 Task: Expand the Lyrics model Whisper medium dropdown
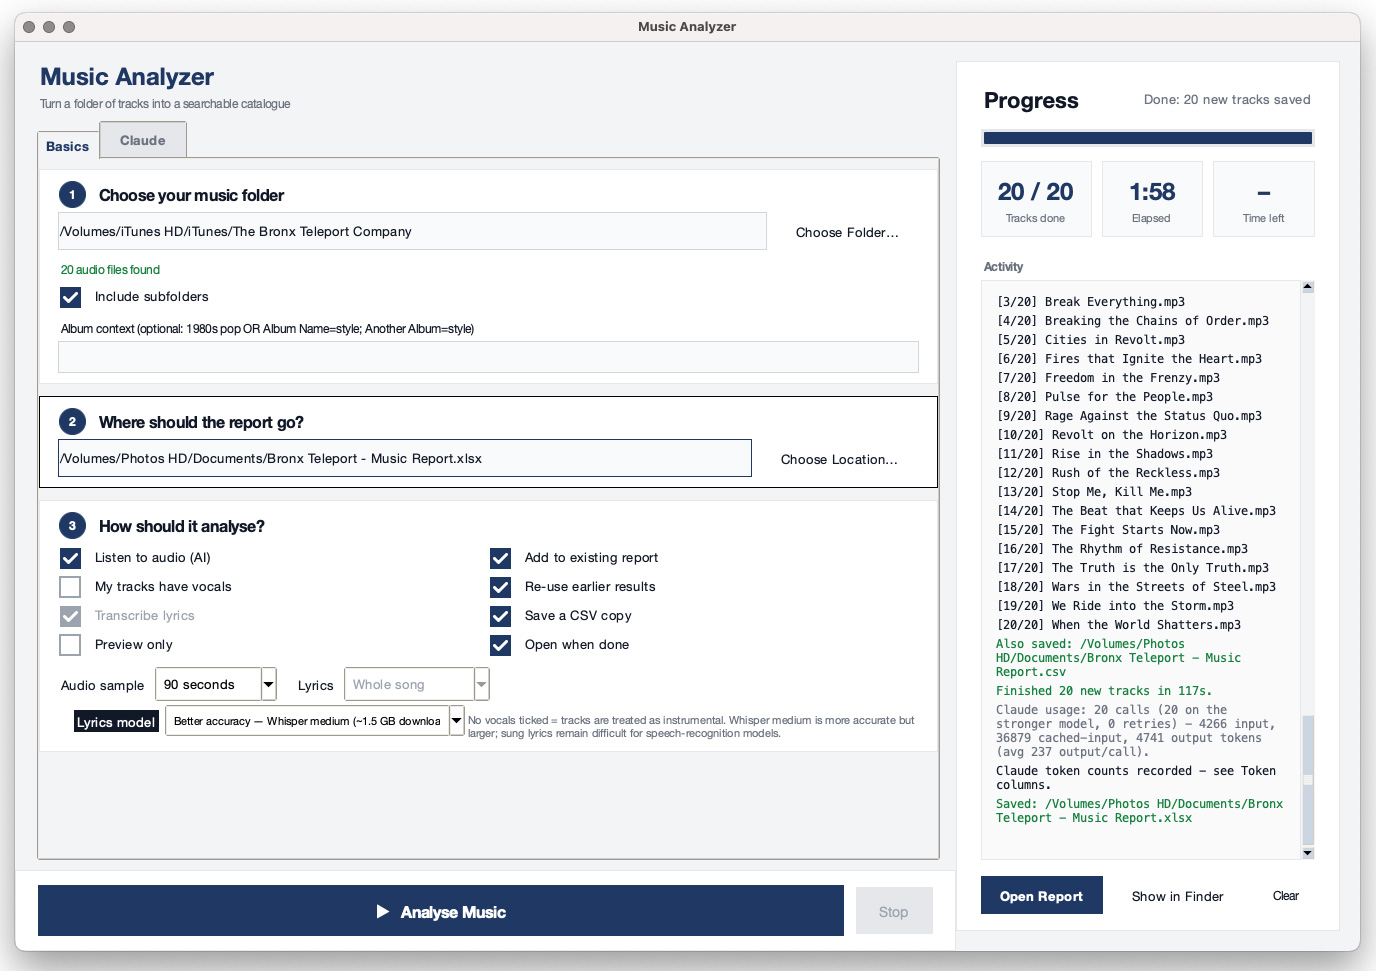coord(315,721)
